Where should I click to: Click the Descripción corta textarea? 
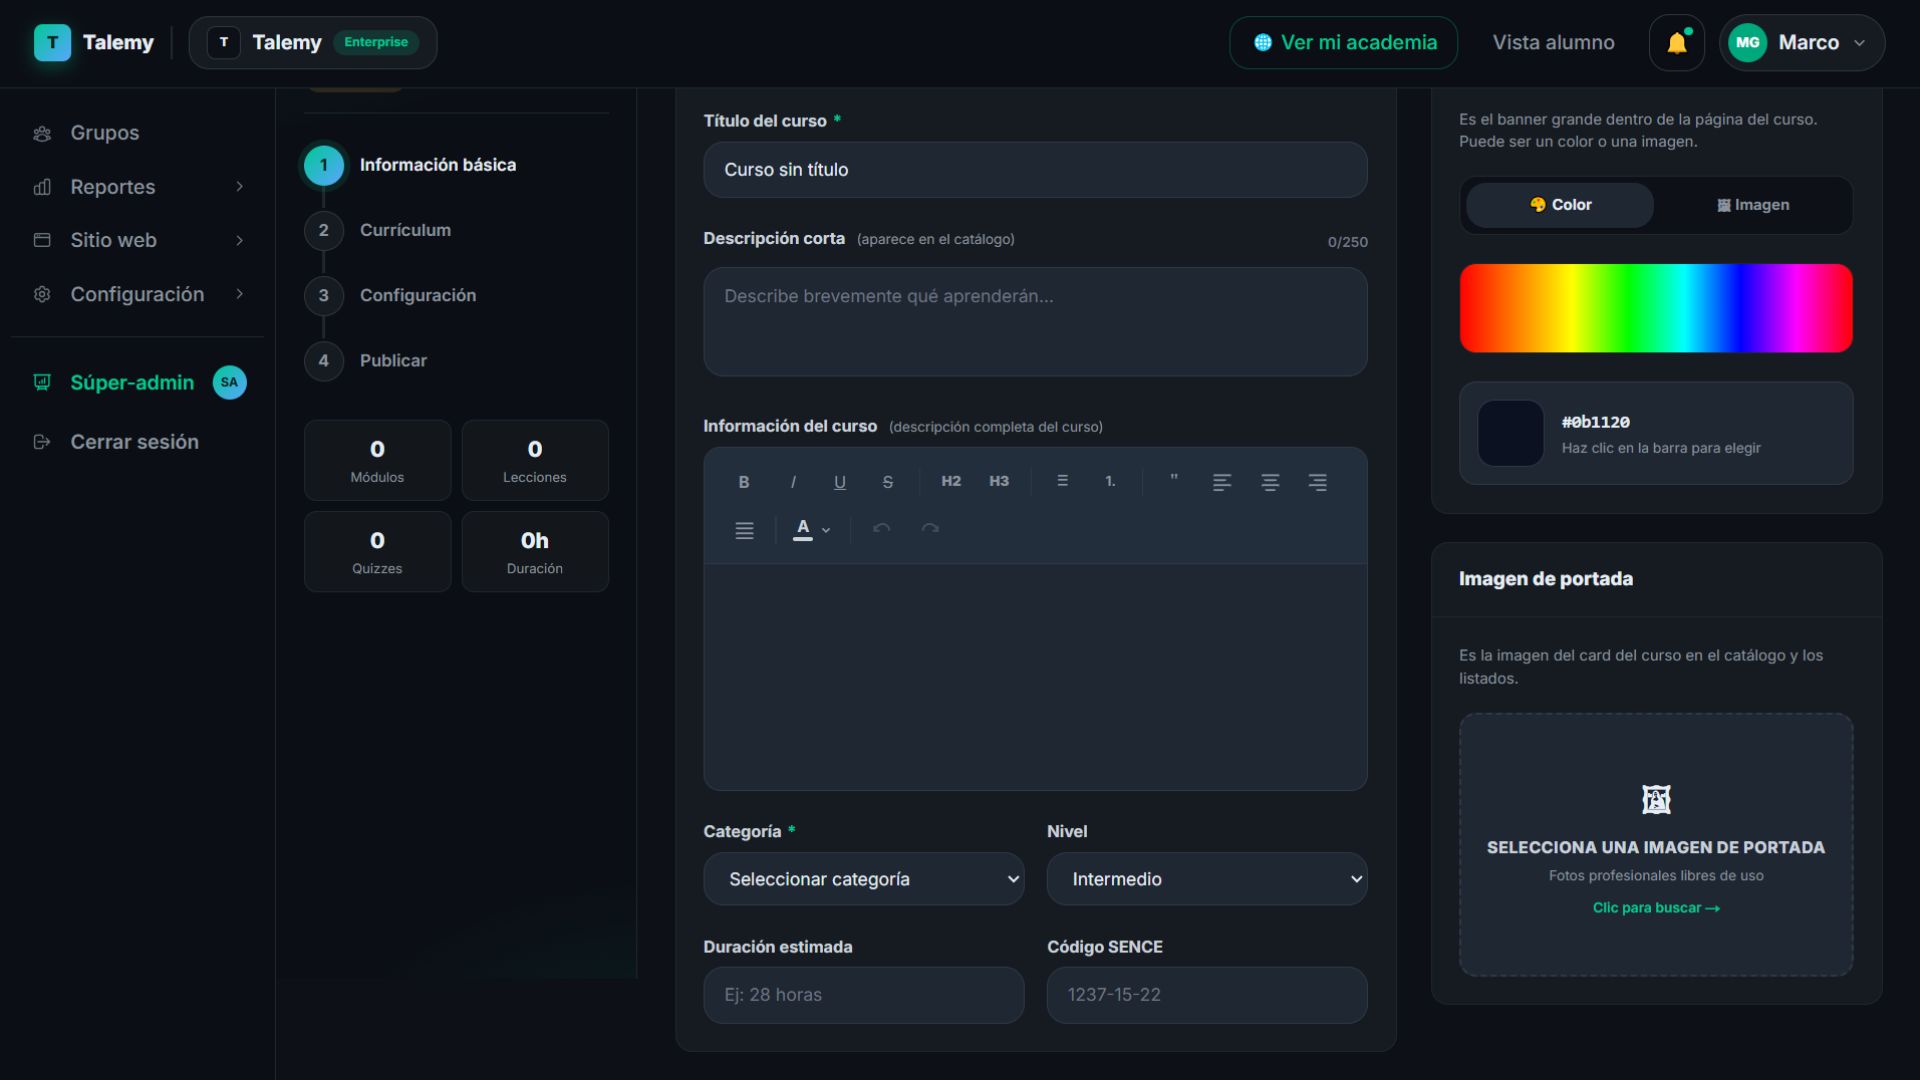(1035, 322)
